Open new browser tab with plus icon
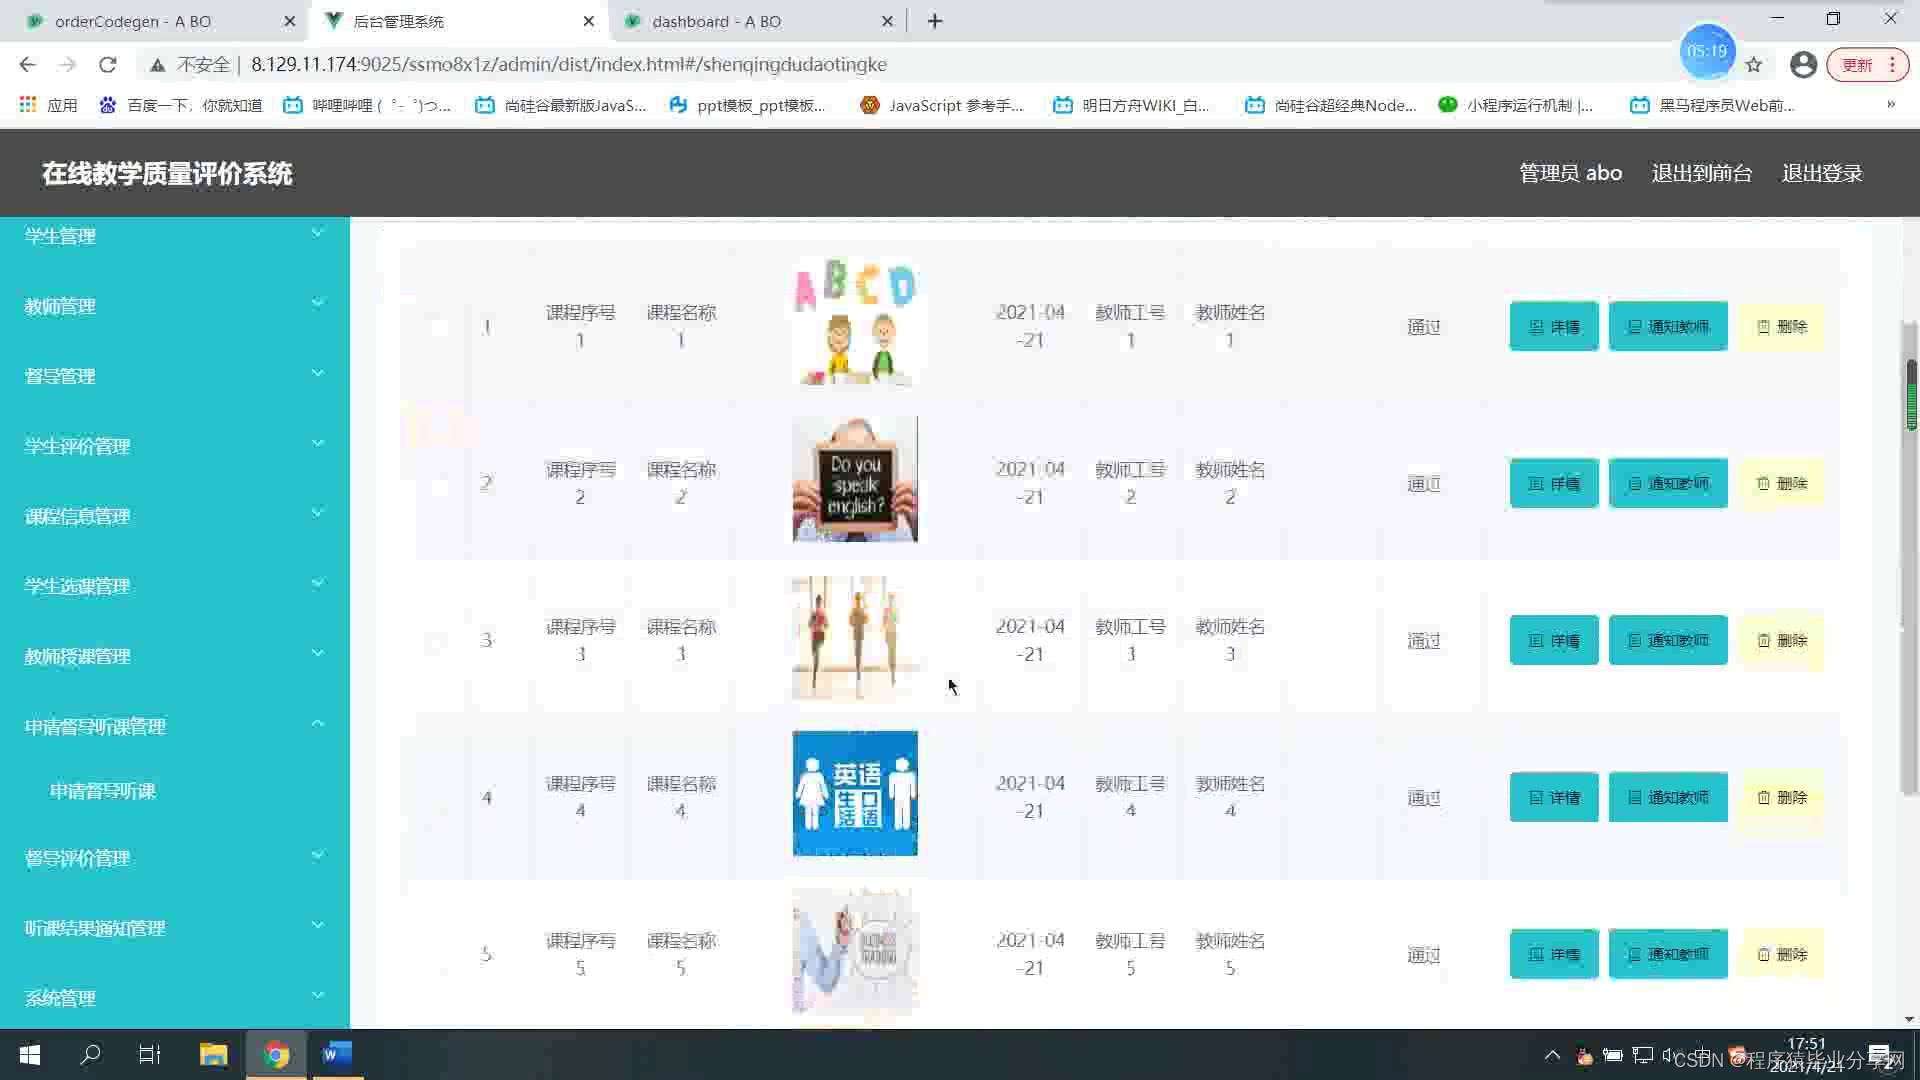The image size is (1920, 1080). (x=935, y=21)
